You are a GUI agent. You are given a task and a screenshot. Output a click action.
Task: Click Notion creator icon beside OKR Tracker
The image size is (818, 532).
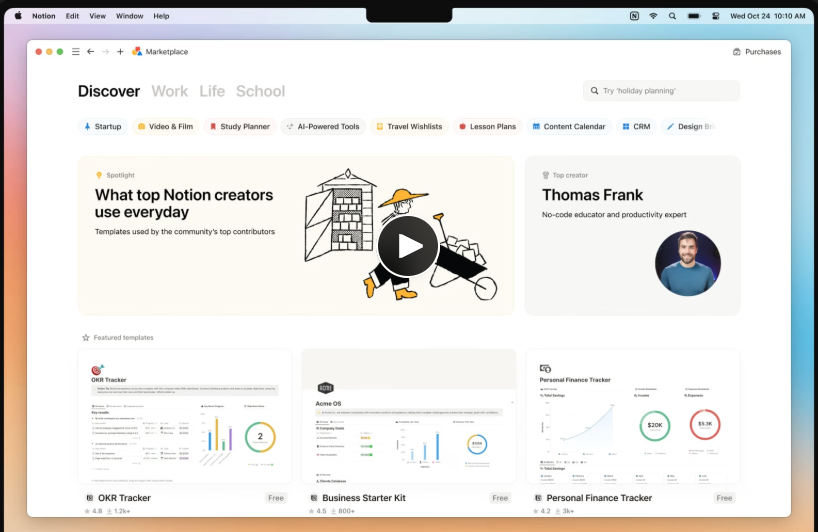[x=90, y=498]
